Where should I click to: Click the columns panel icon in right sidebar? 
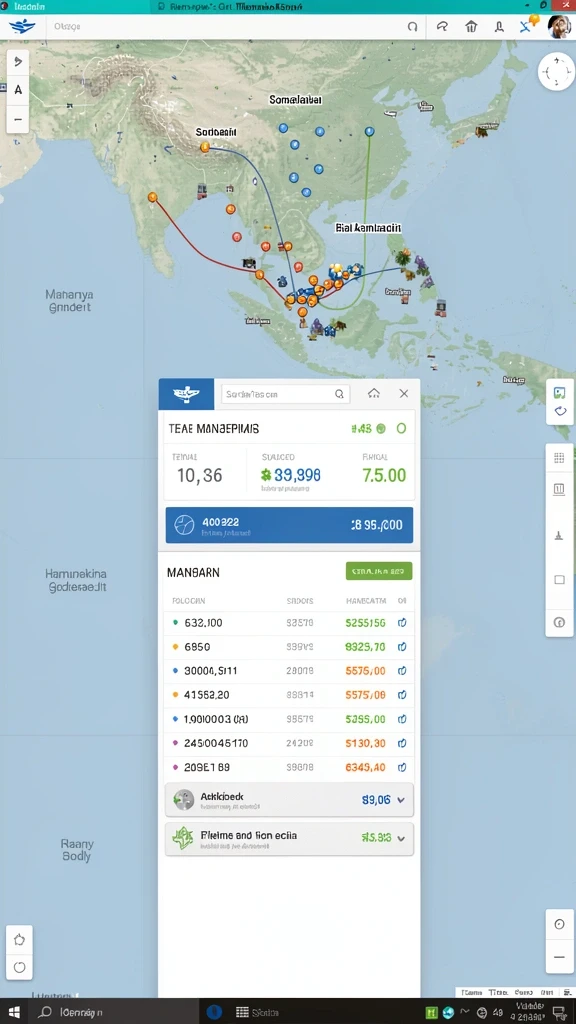pos(559,488)
